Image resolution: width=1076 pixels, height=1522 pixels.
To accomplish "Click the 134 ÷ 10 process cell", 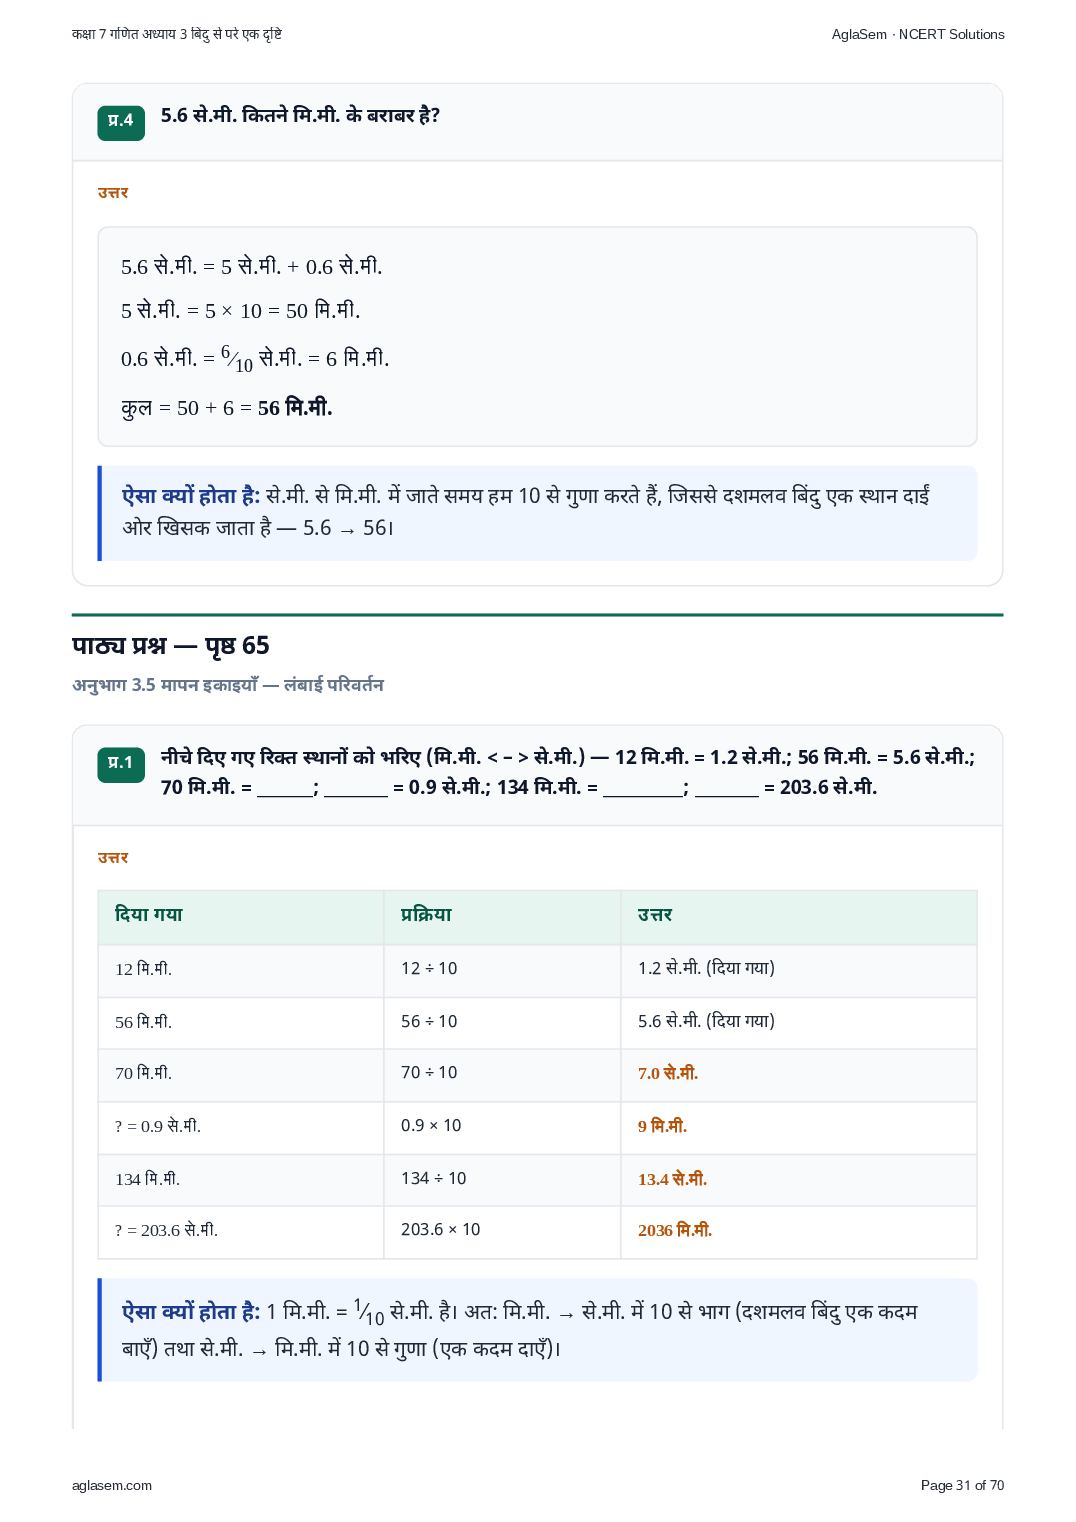I will point(502,1180).
